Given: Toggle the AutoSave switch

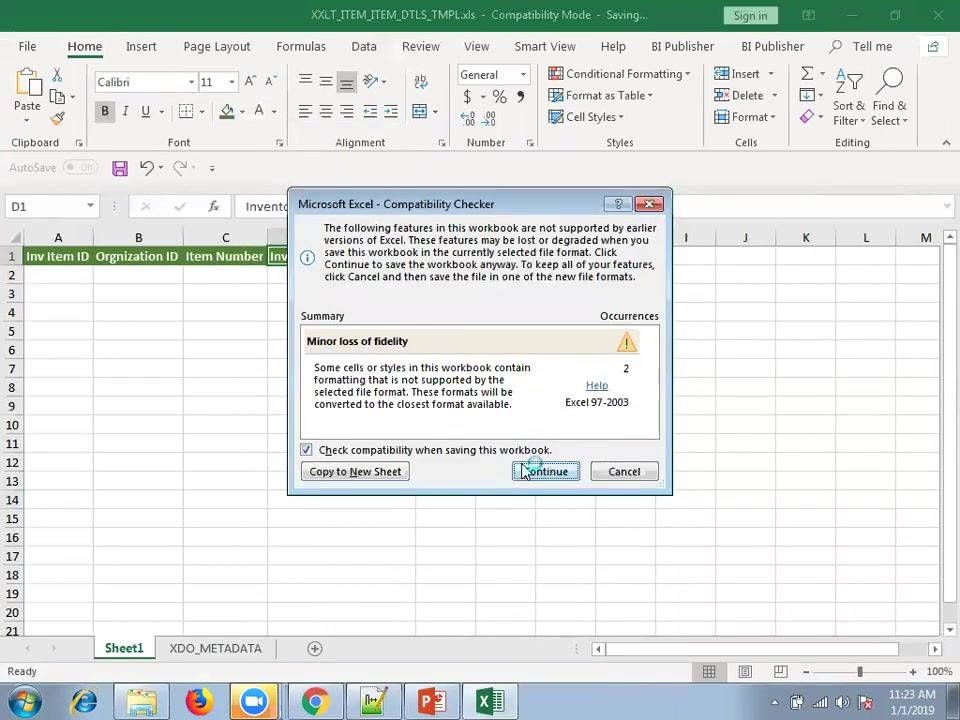Looking at the screenshot, I should (x=80, y=167).
